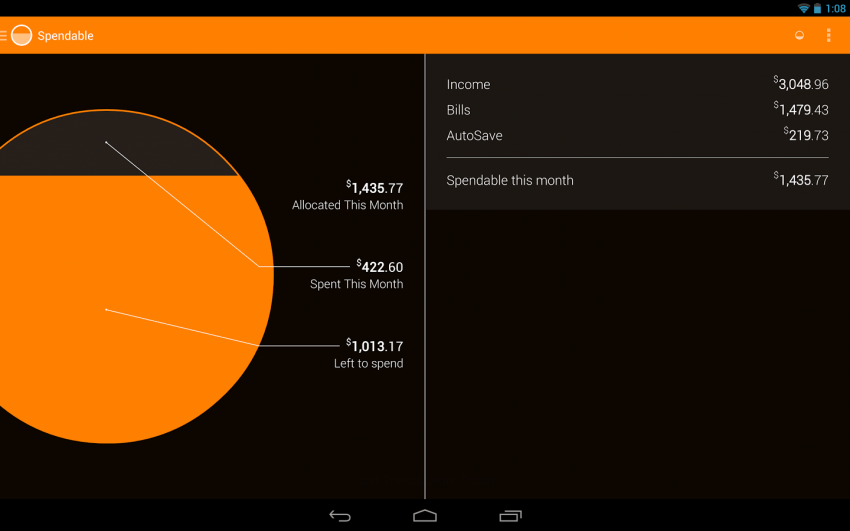Image resolution: width=850 pixels, height=531 pixels.
Task: Check the Wi-Fi status icon
Action: (803, 8)
